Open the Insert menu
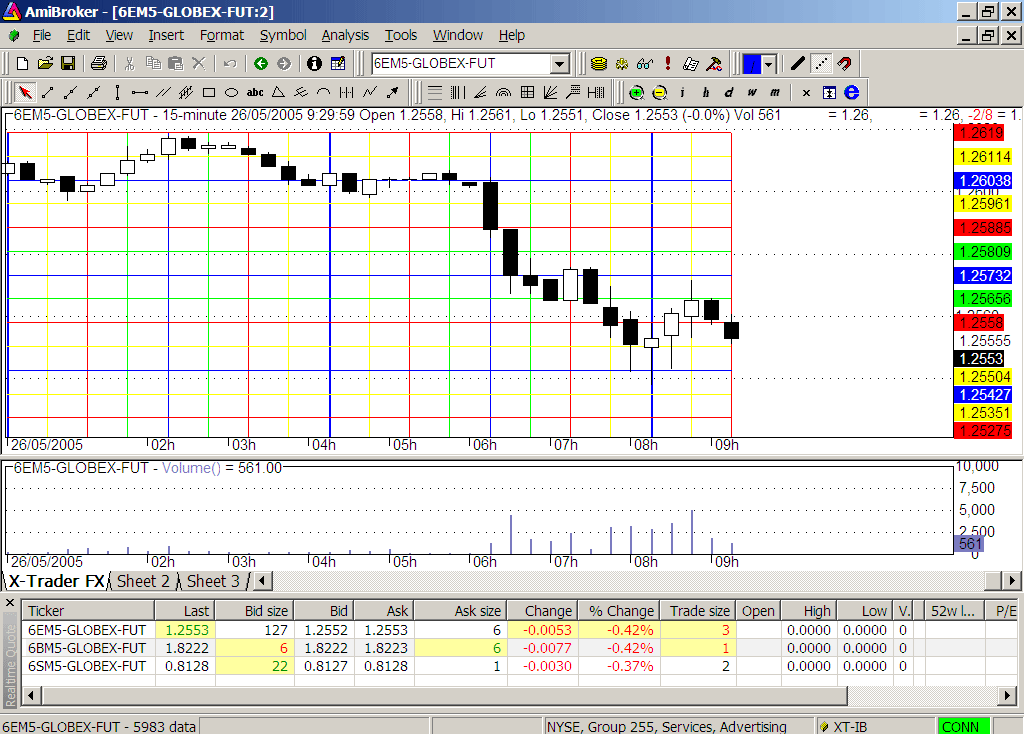This screenshot has height=734, width=1024. click(x=166, y=35)
